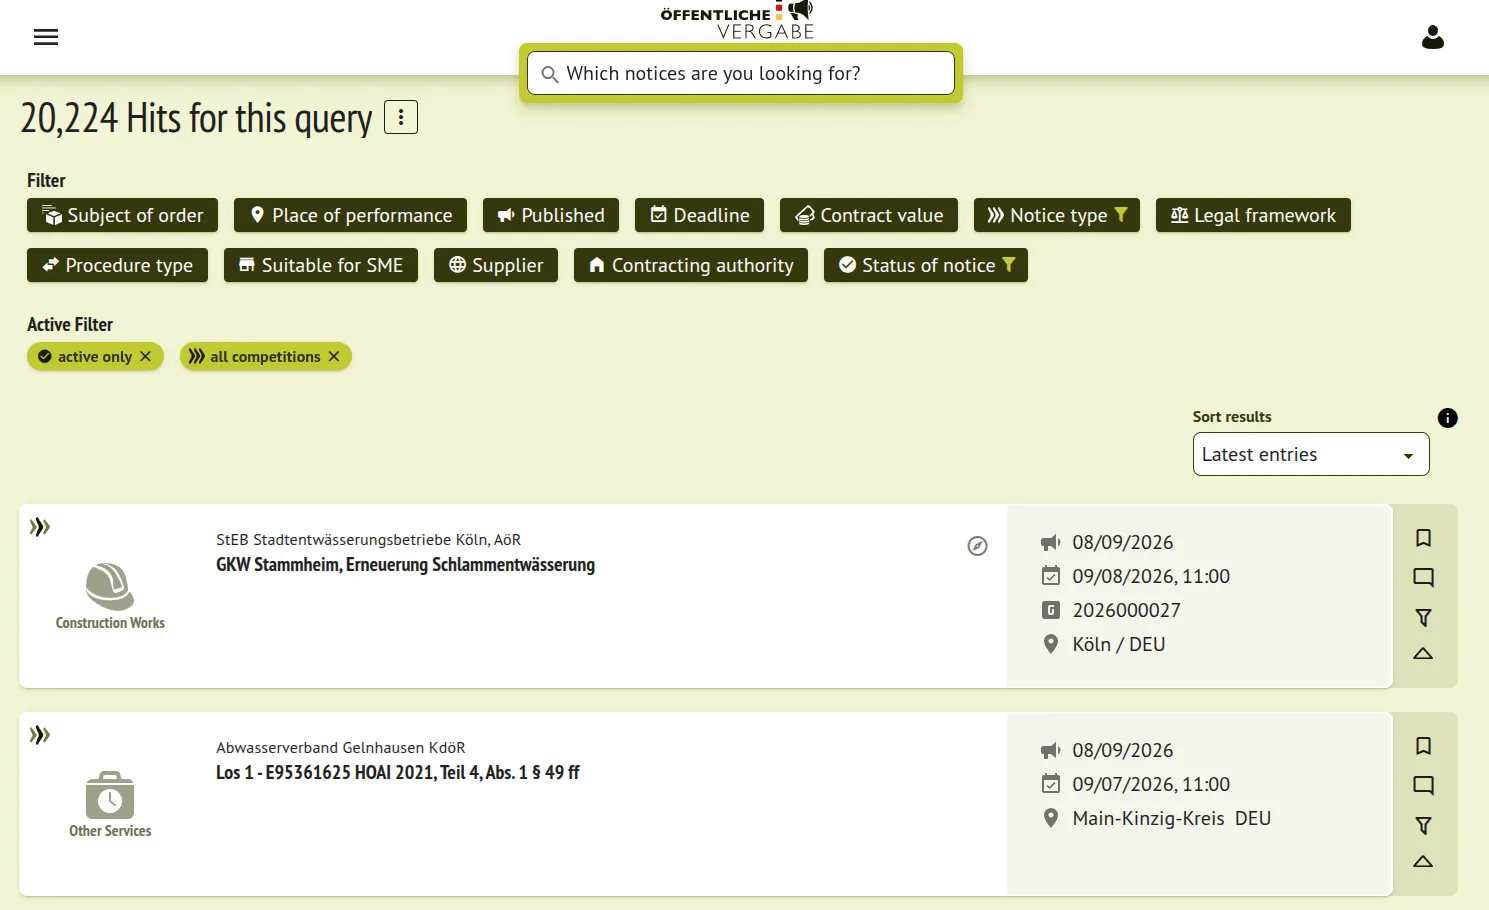Screen dimensions: 1489x910
Task: Focus the notices search field
Action: click(741, 73)
